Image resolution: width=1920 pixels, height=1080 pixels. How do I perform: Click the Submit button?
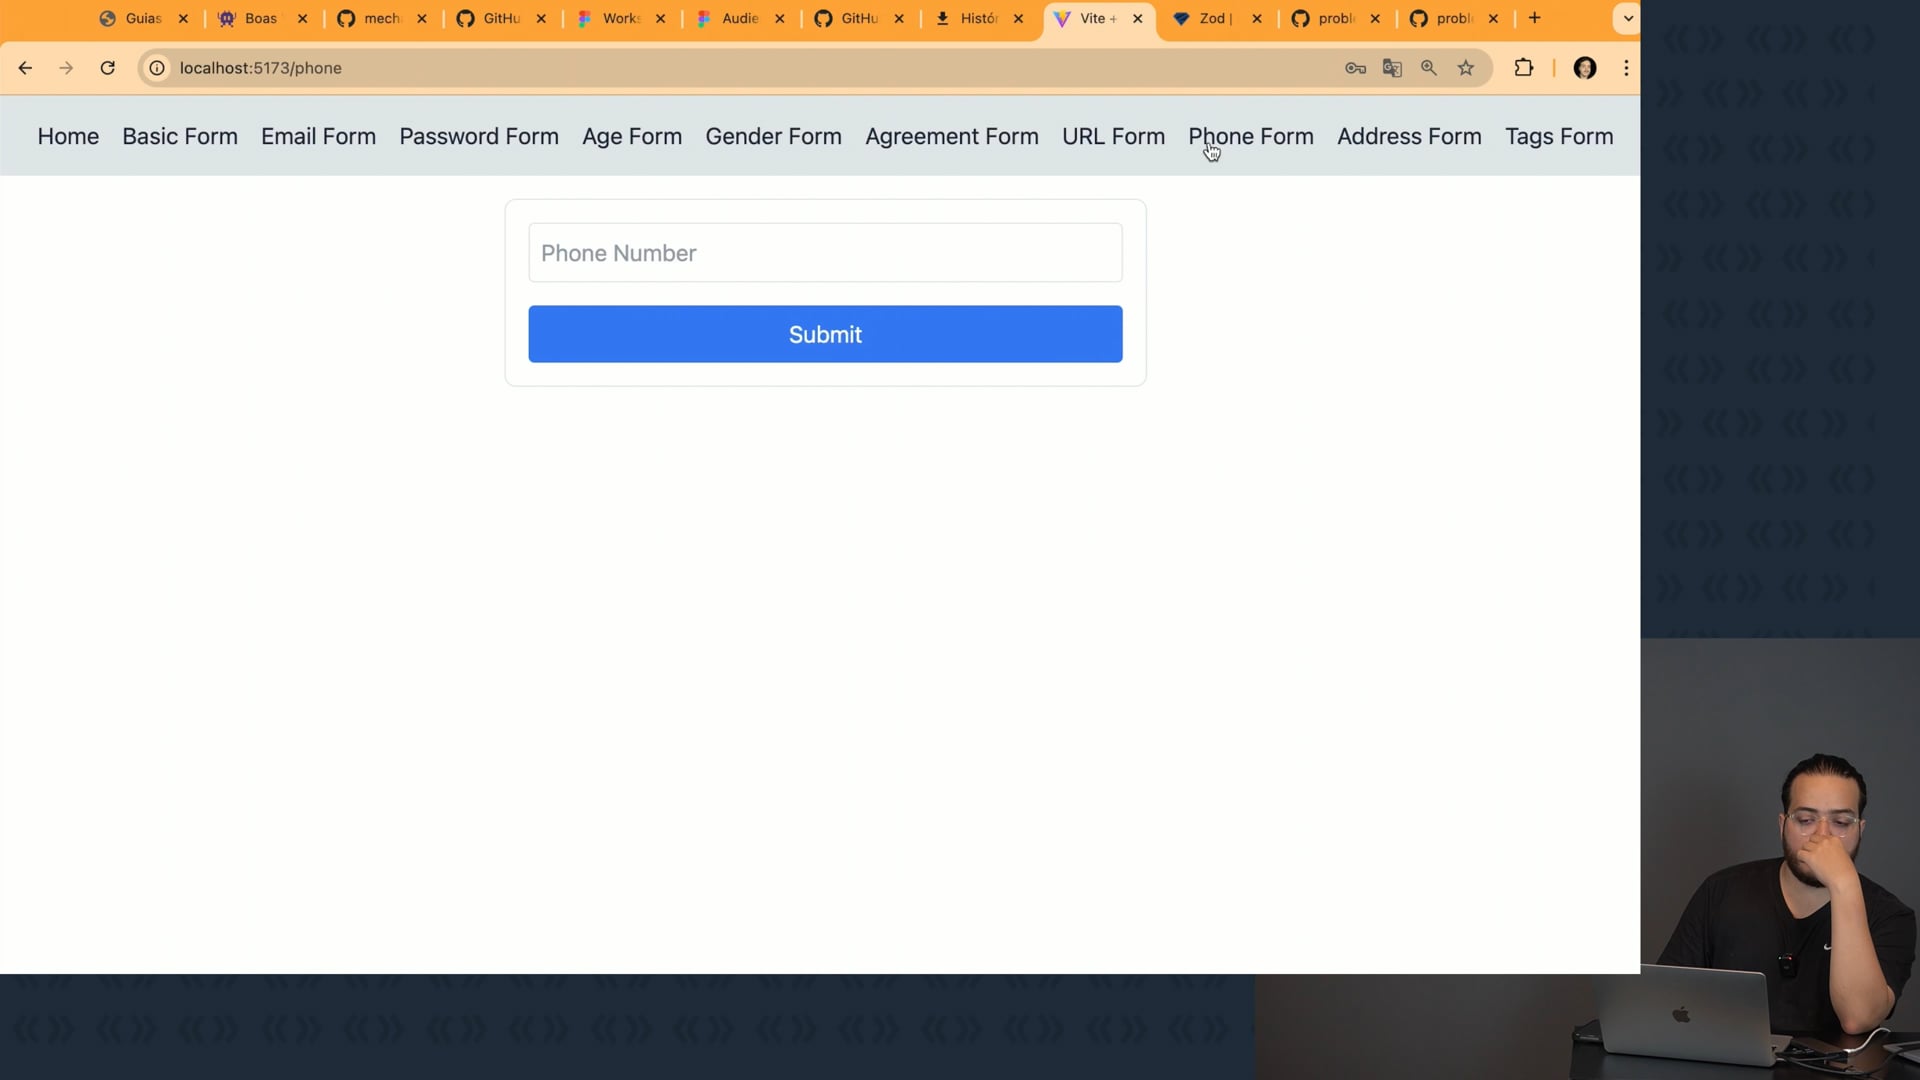pos(825,334)
